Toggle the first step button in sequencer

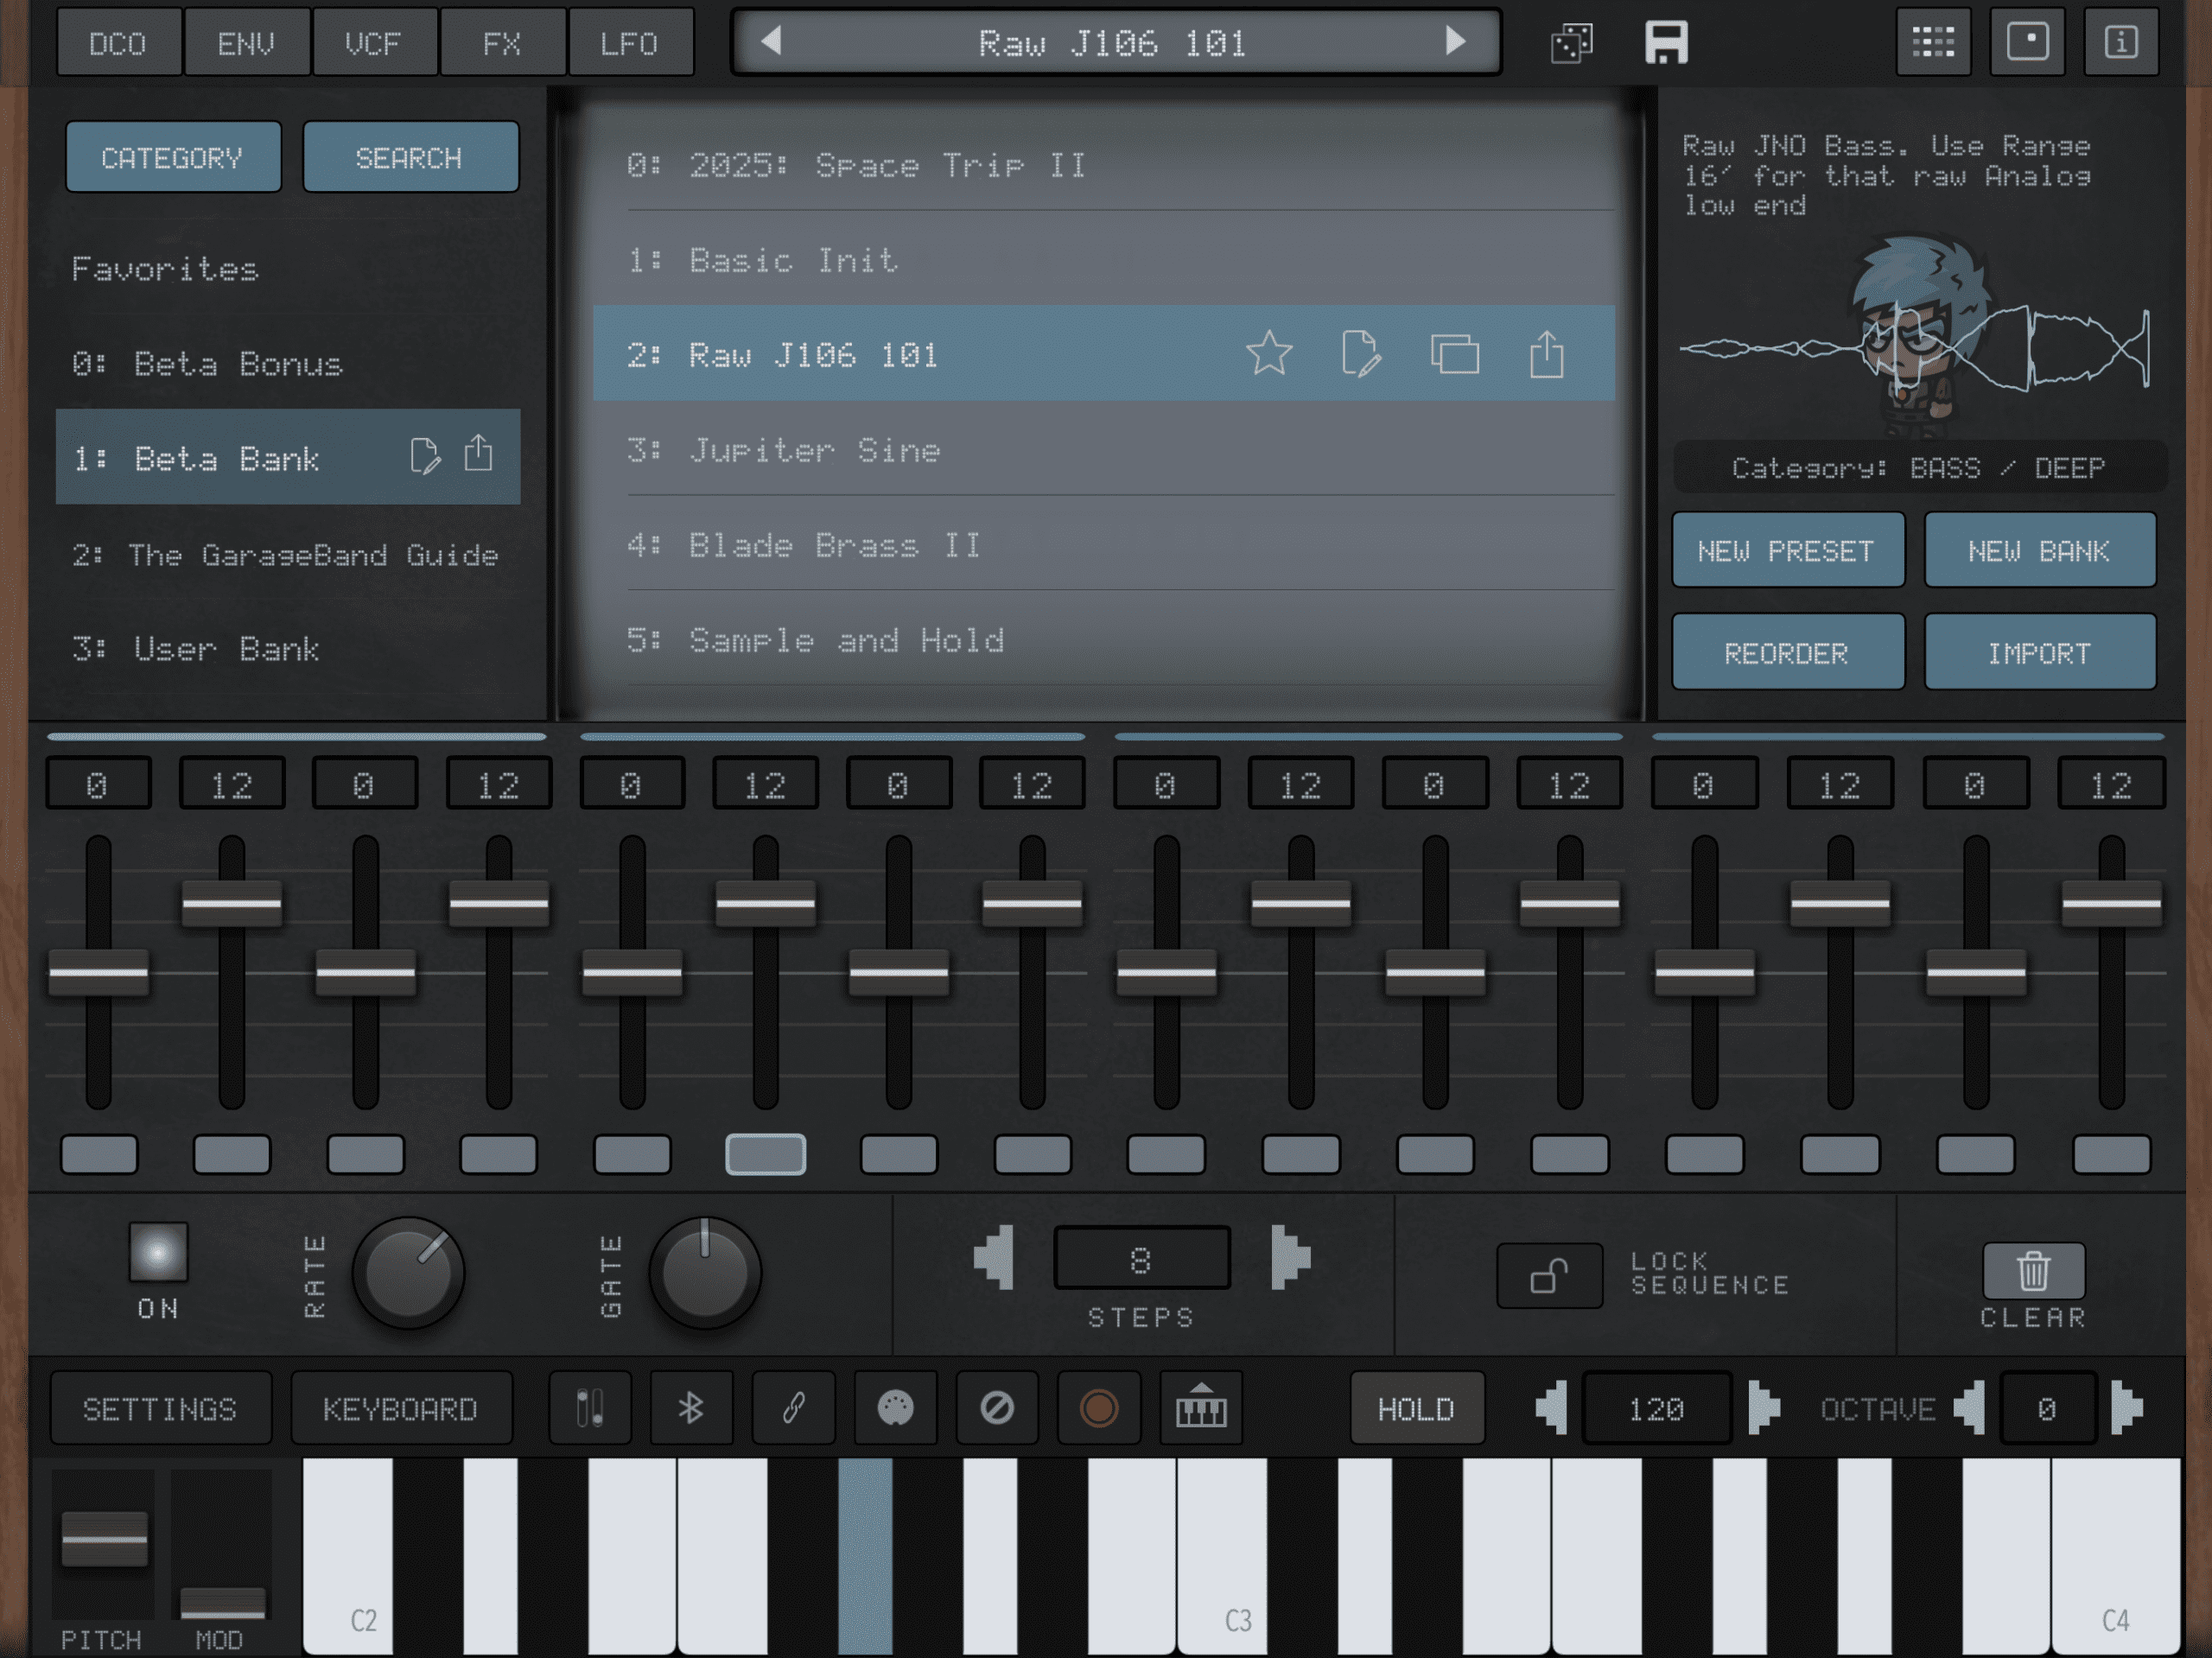coord(99,1154)
